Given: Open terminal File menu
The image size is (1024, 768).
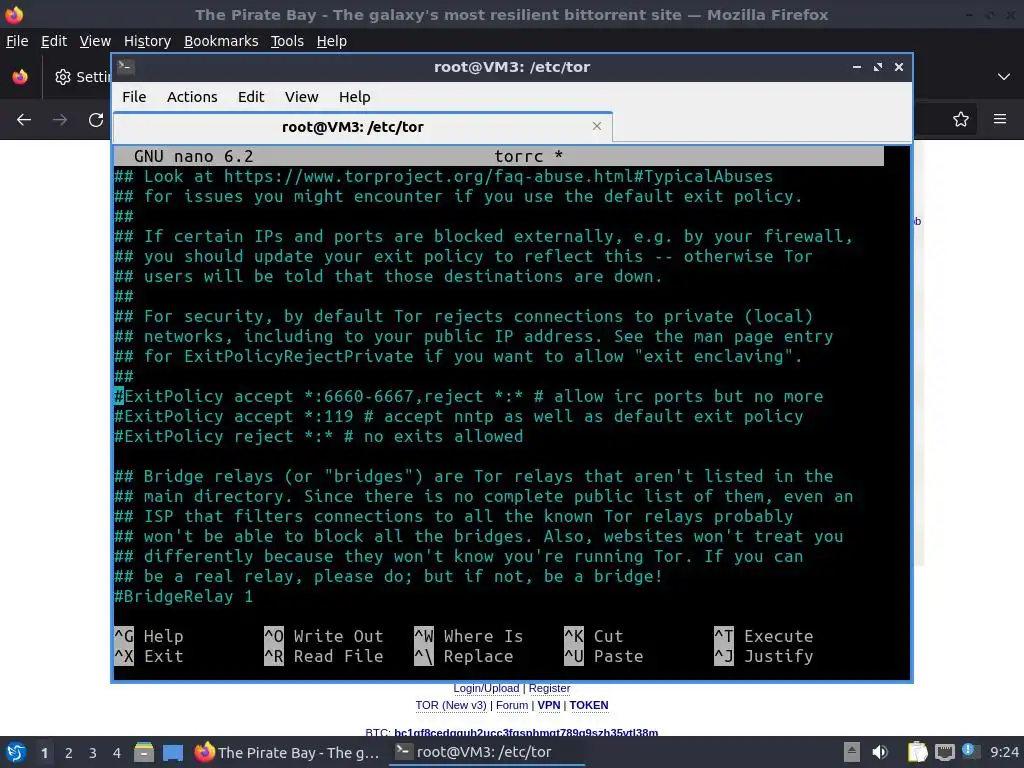Looking at the screenshot, I should (x=134, y=97).
